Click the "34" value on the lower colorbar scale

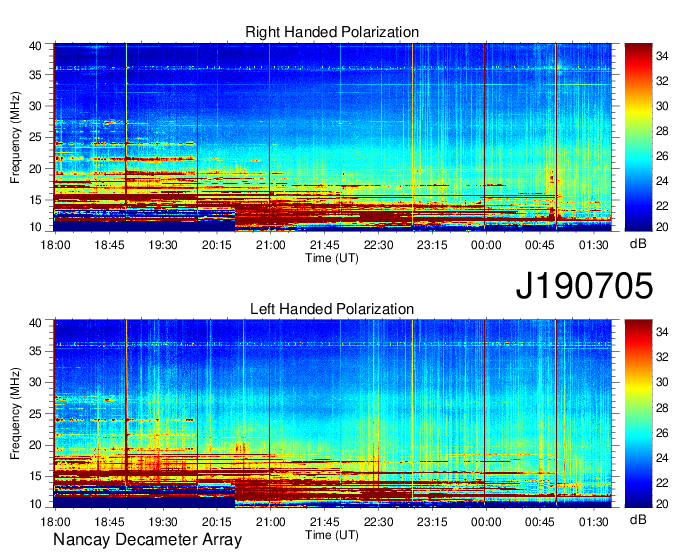point(662,332)
